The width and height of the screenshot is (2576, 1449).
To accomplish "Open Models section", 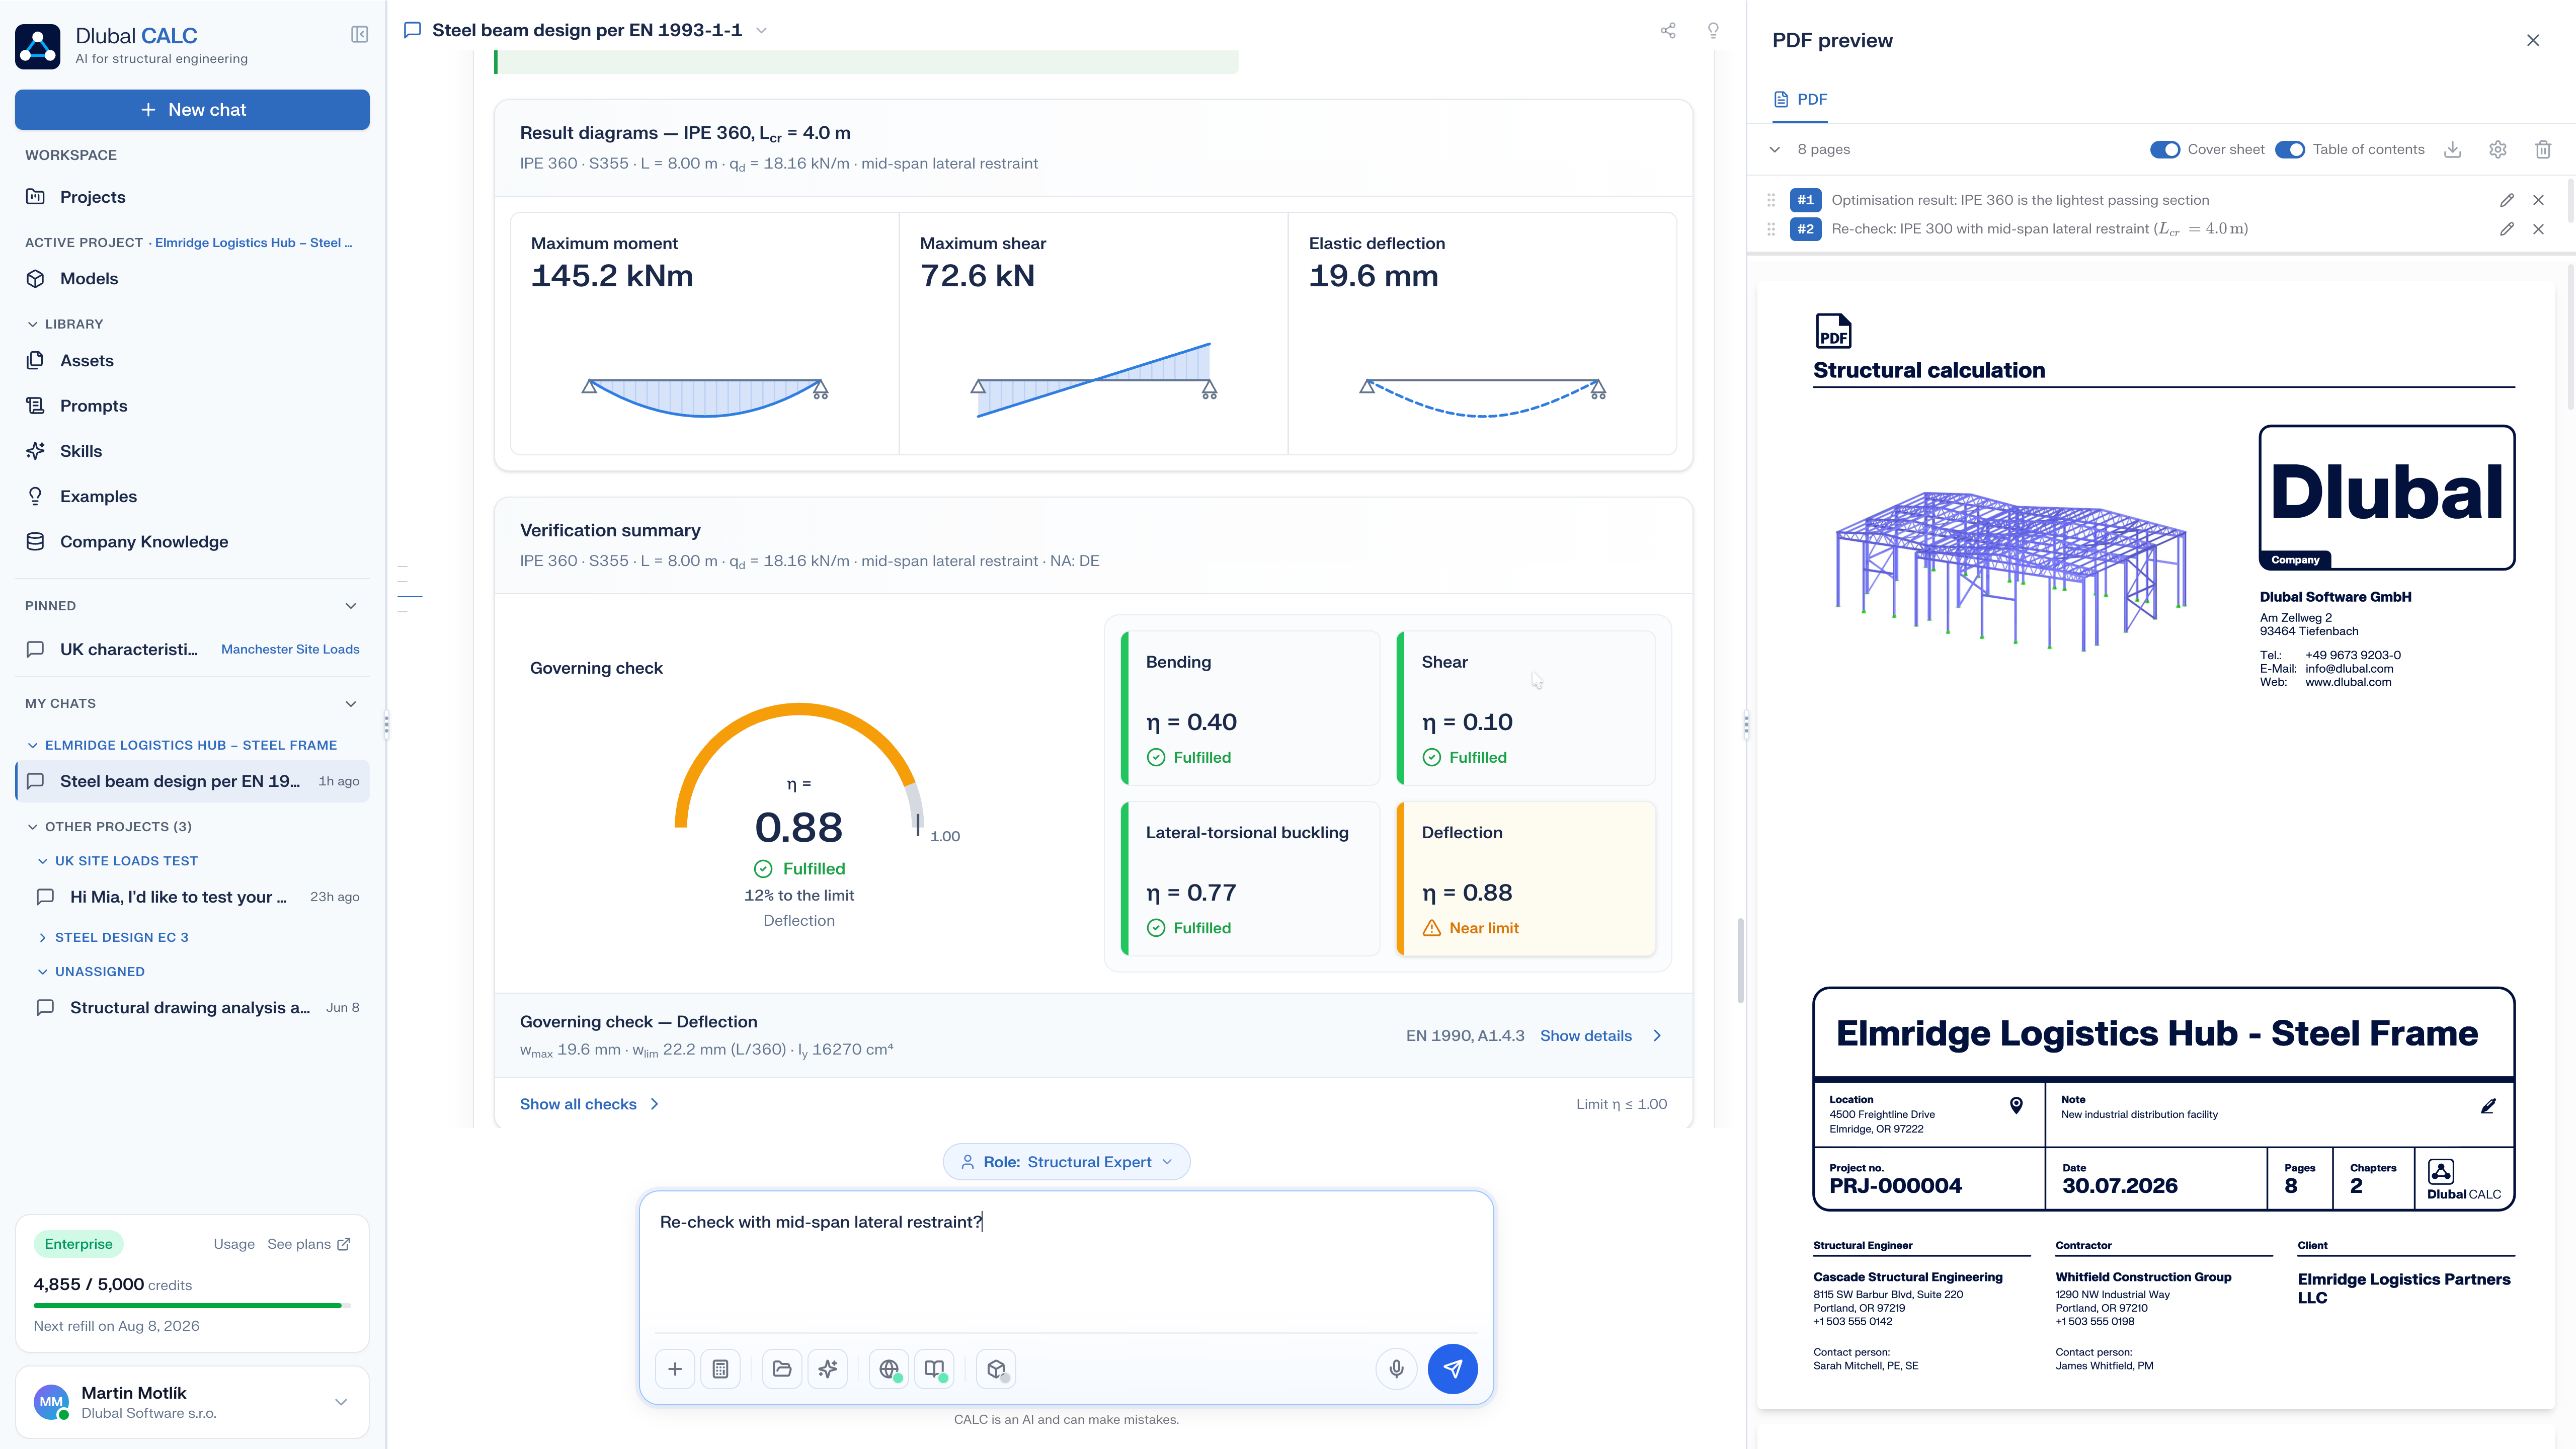I will tap(192, 279).
